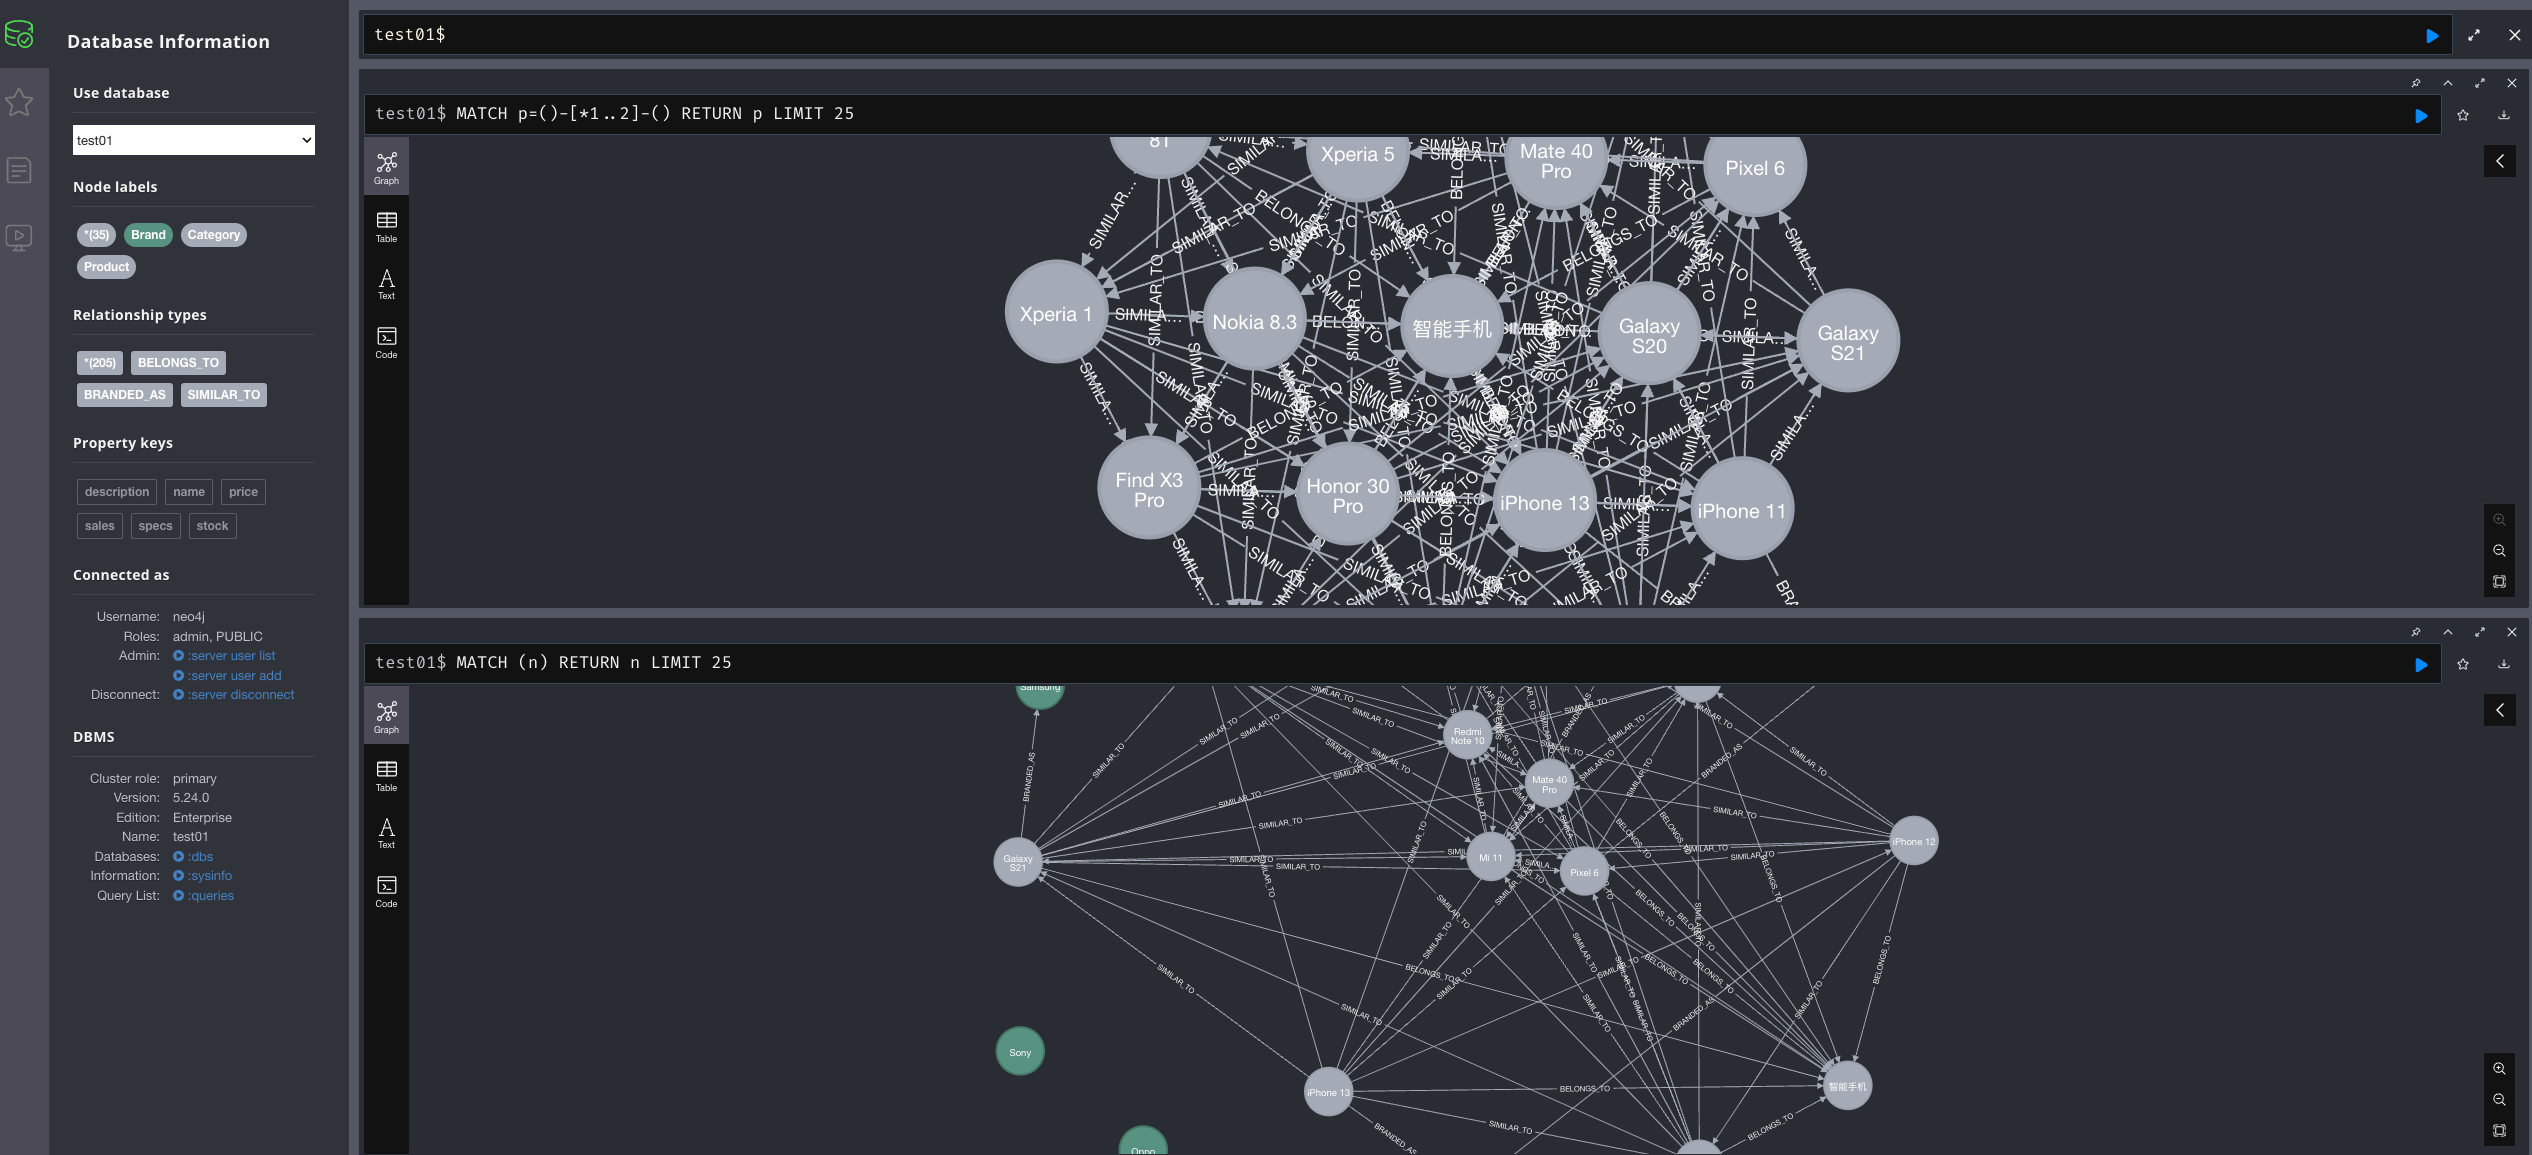Open the Favorites star sidebar icon
This screenshot has height=1155, width=2532.
pos(19,102)
